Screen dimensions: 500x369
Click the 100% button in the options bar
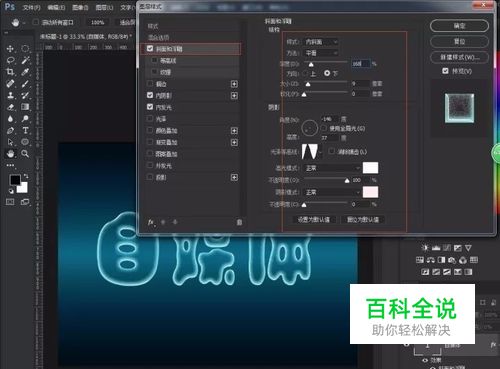click(x=97, y=22)
